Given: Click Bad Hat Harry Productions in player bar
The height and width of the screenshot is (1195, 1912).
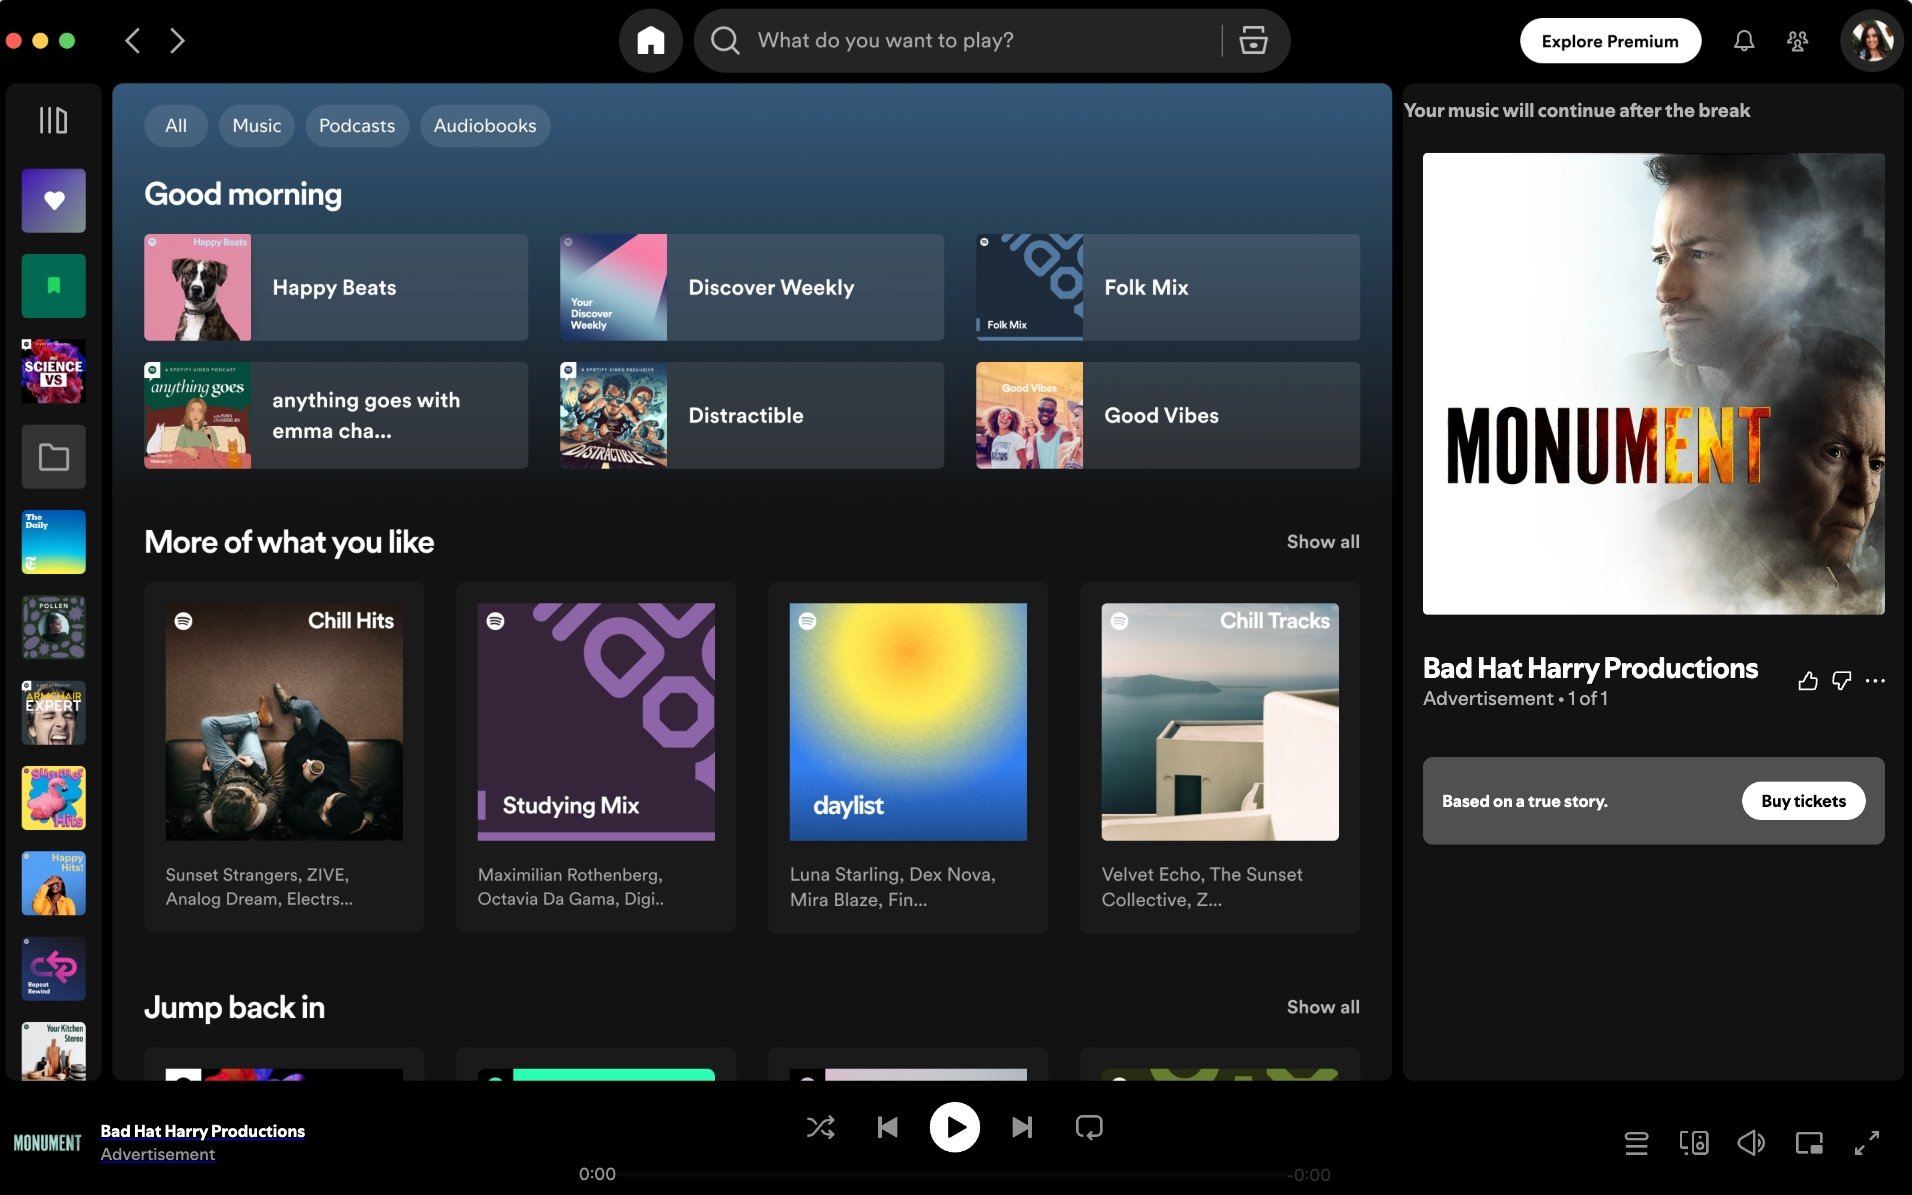Looking at the screenshot, I should point(202,1131).
